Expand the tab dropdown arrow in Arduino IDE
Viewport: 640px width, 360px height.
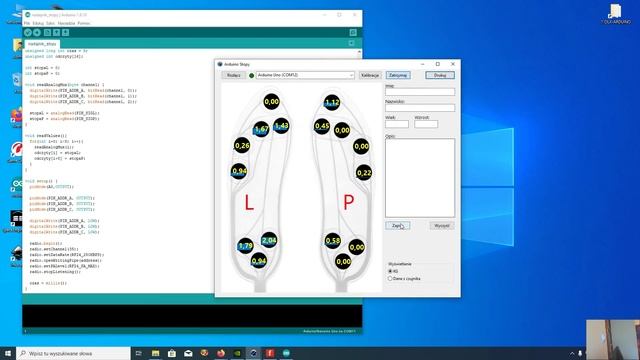[x=351, y=43]
